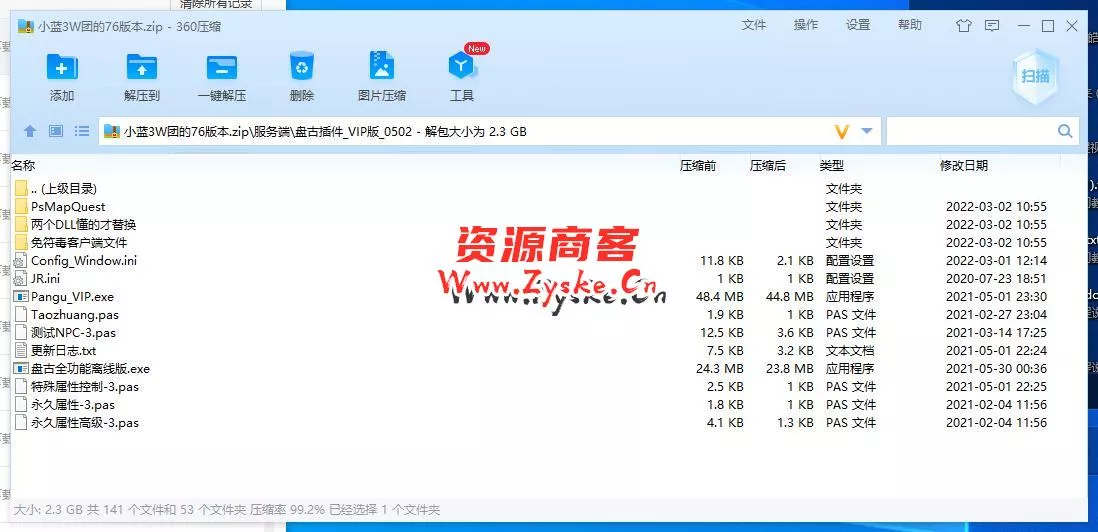The width and height of the screenshot is (1098, 532).
Task: Click the search magnifier icon
Action: tap(1065, 131)
